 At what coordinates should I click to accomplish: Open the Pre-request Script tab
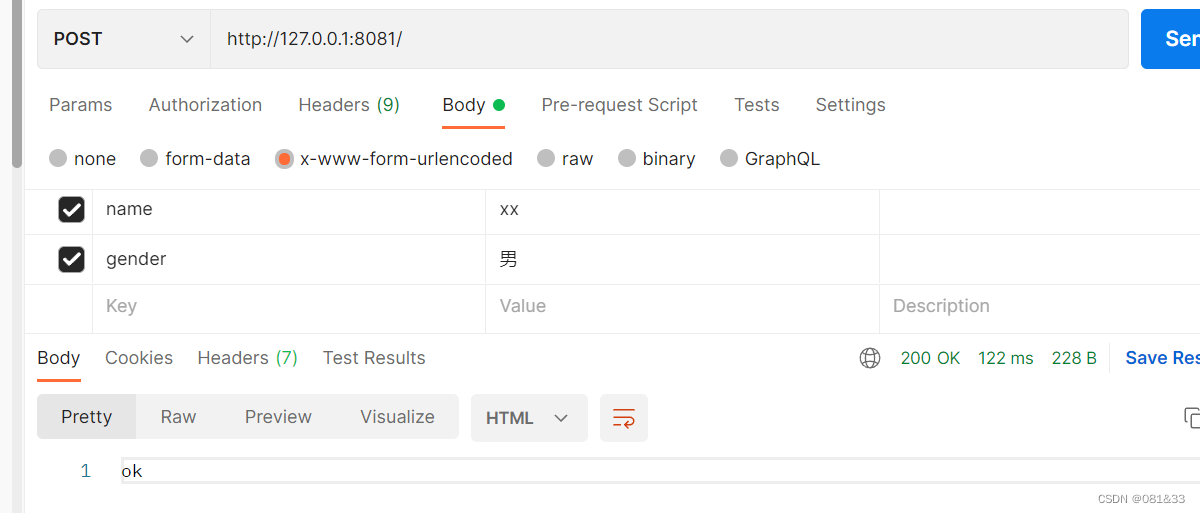point(619,105)
